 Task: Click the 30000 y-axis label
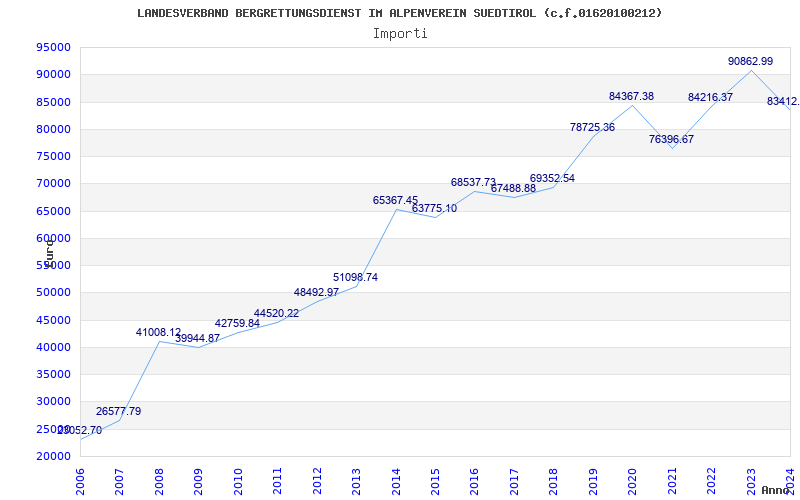pyautogui.click(x=53, y=402)
